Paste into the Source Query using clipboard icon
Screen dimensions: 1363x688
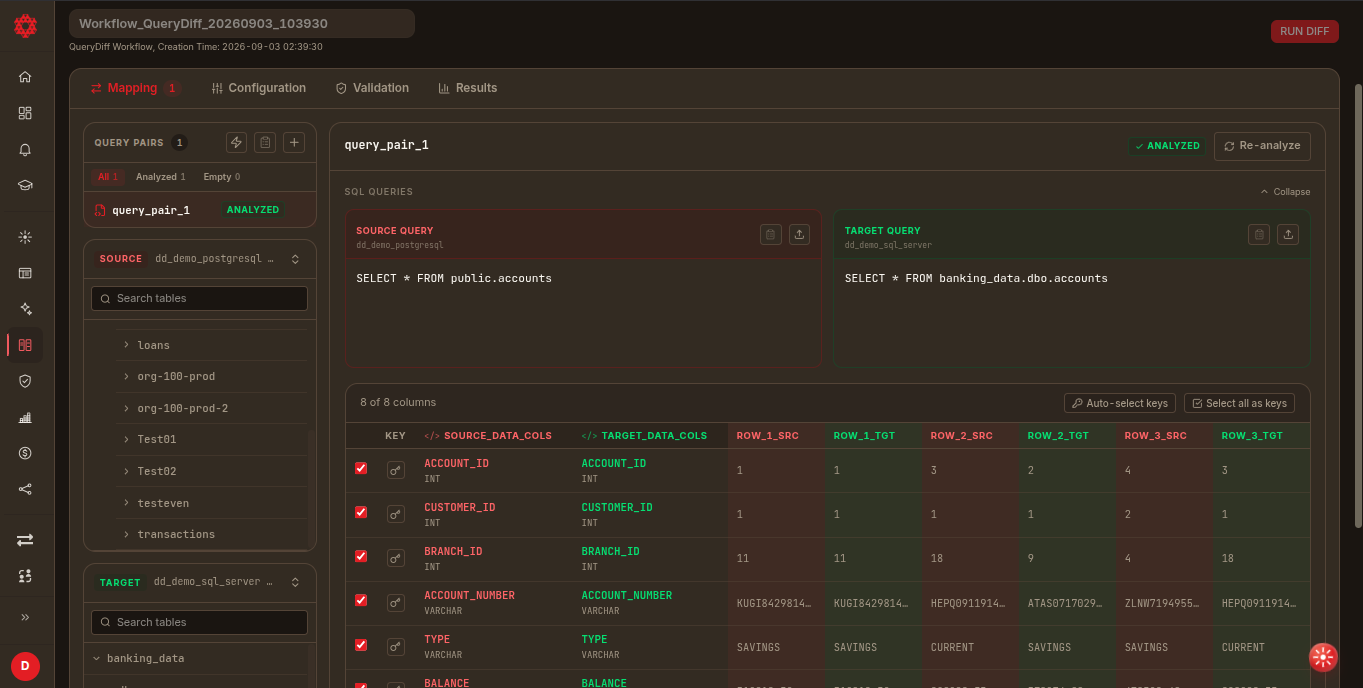click(770, 234)
